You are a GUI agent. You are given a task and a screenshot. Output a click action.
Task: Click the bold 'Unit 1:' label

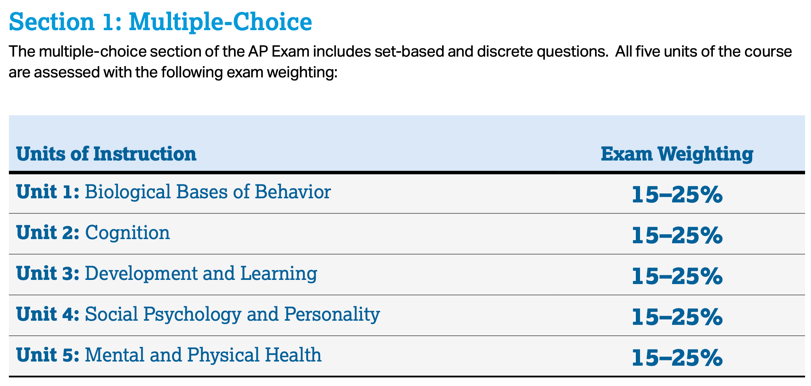(48, 192)
